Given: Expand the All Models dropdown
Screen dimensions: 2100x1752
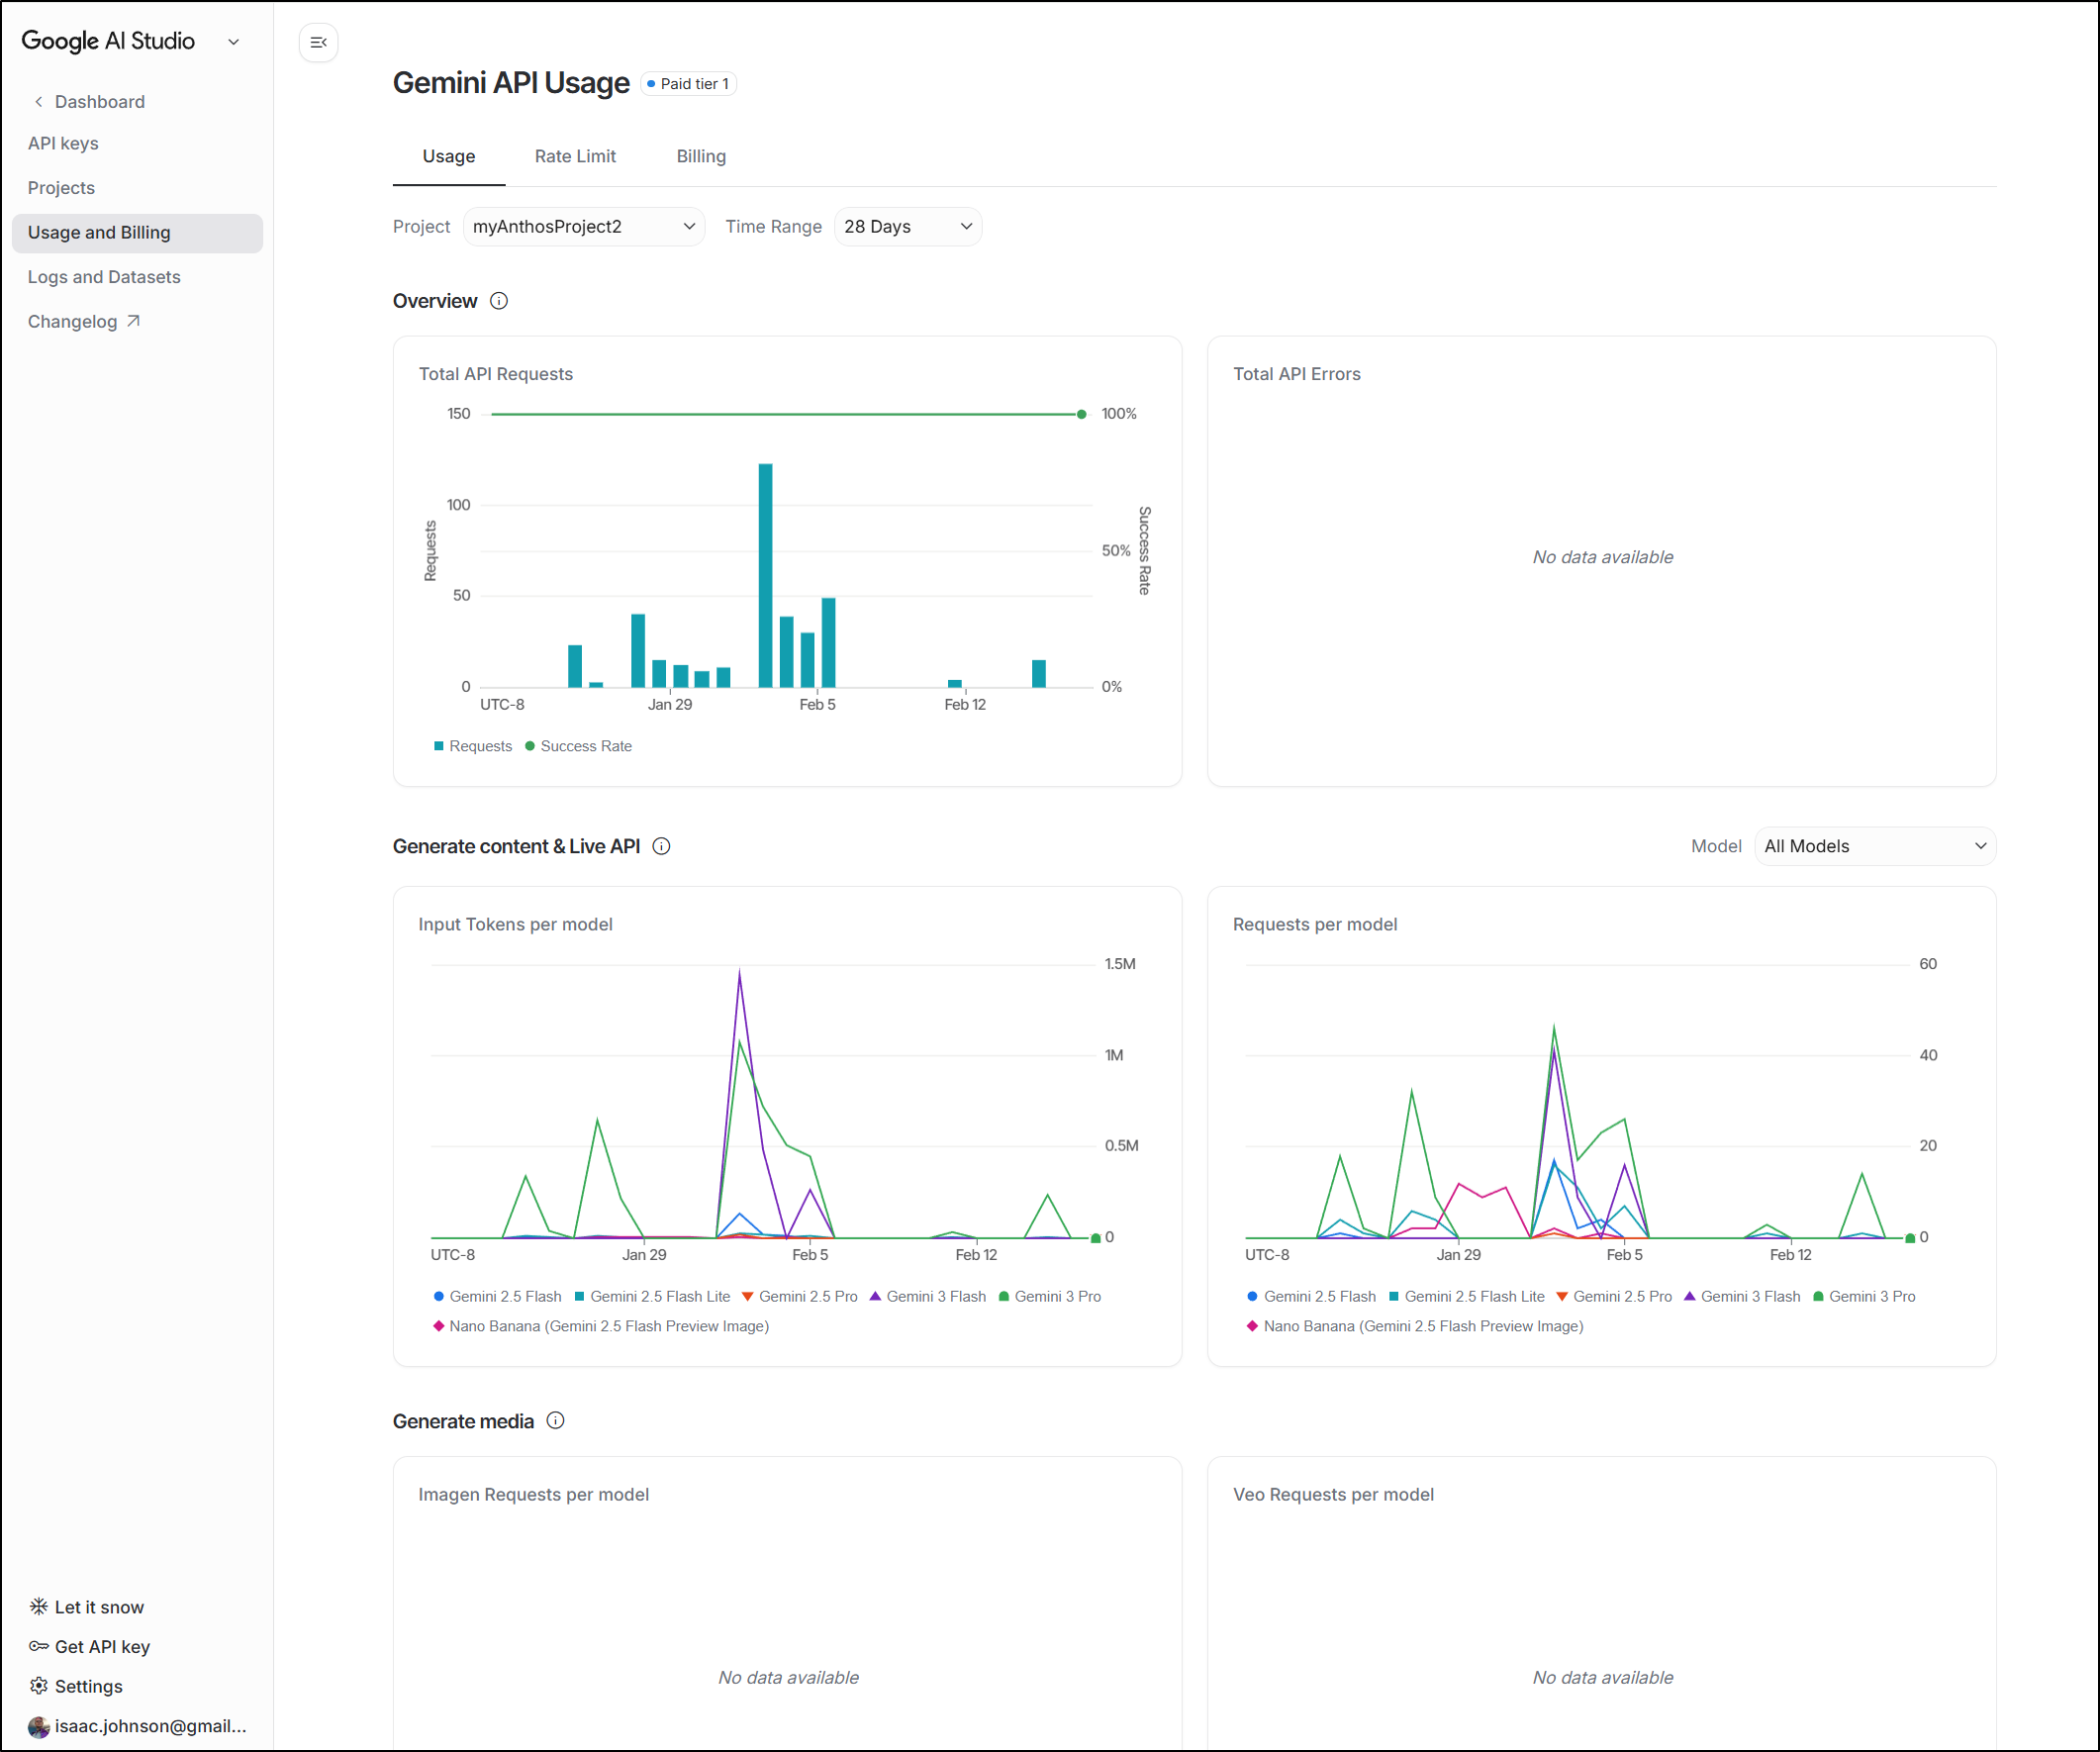Looking at the screenshot, I should [1875, 846].
